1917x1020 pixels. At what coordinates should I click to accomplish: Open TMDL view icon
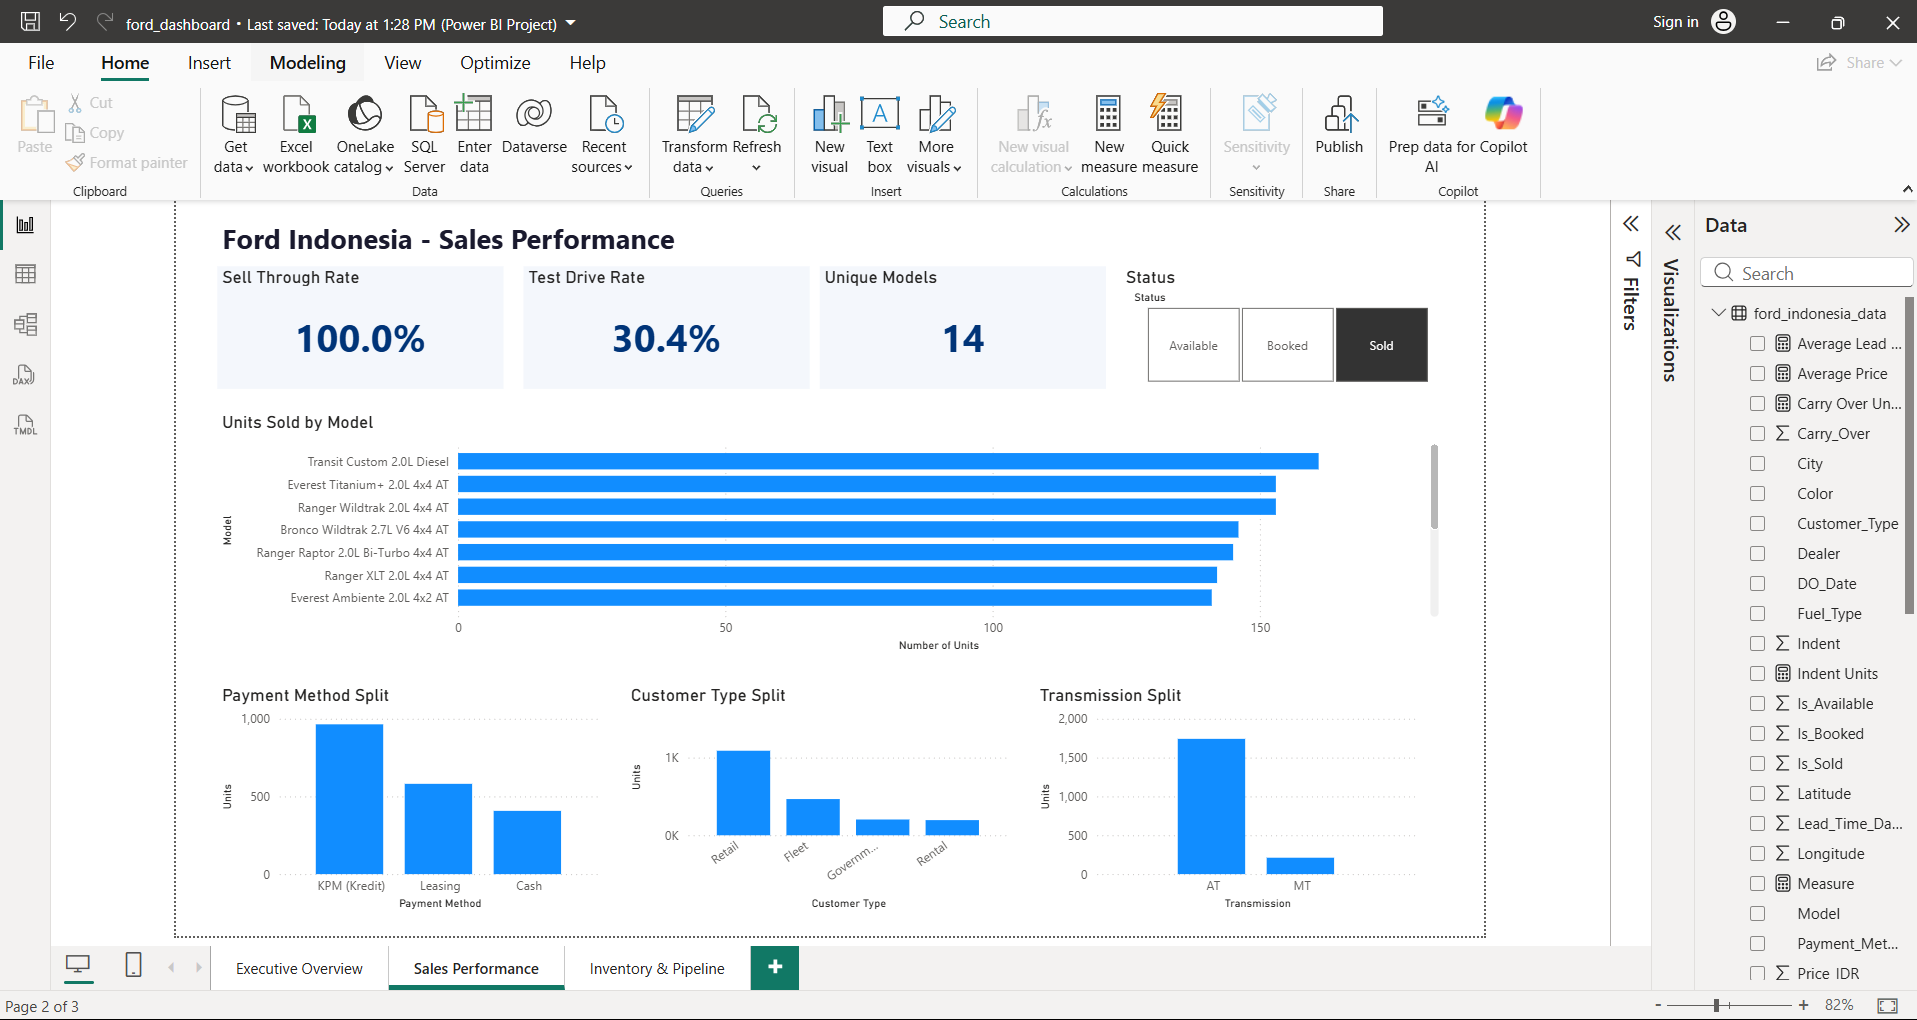click(x=25, y=425)
